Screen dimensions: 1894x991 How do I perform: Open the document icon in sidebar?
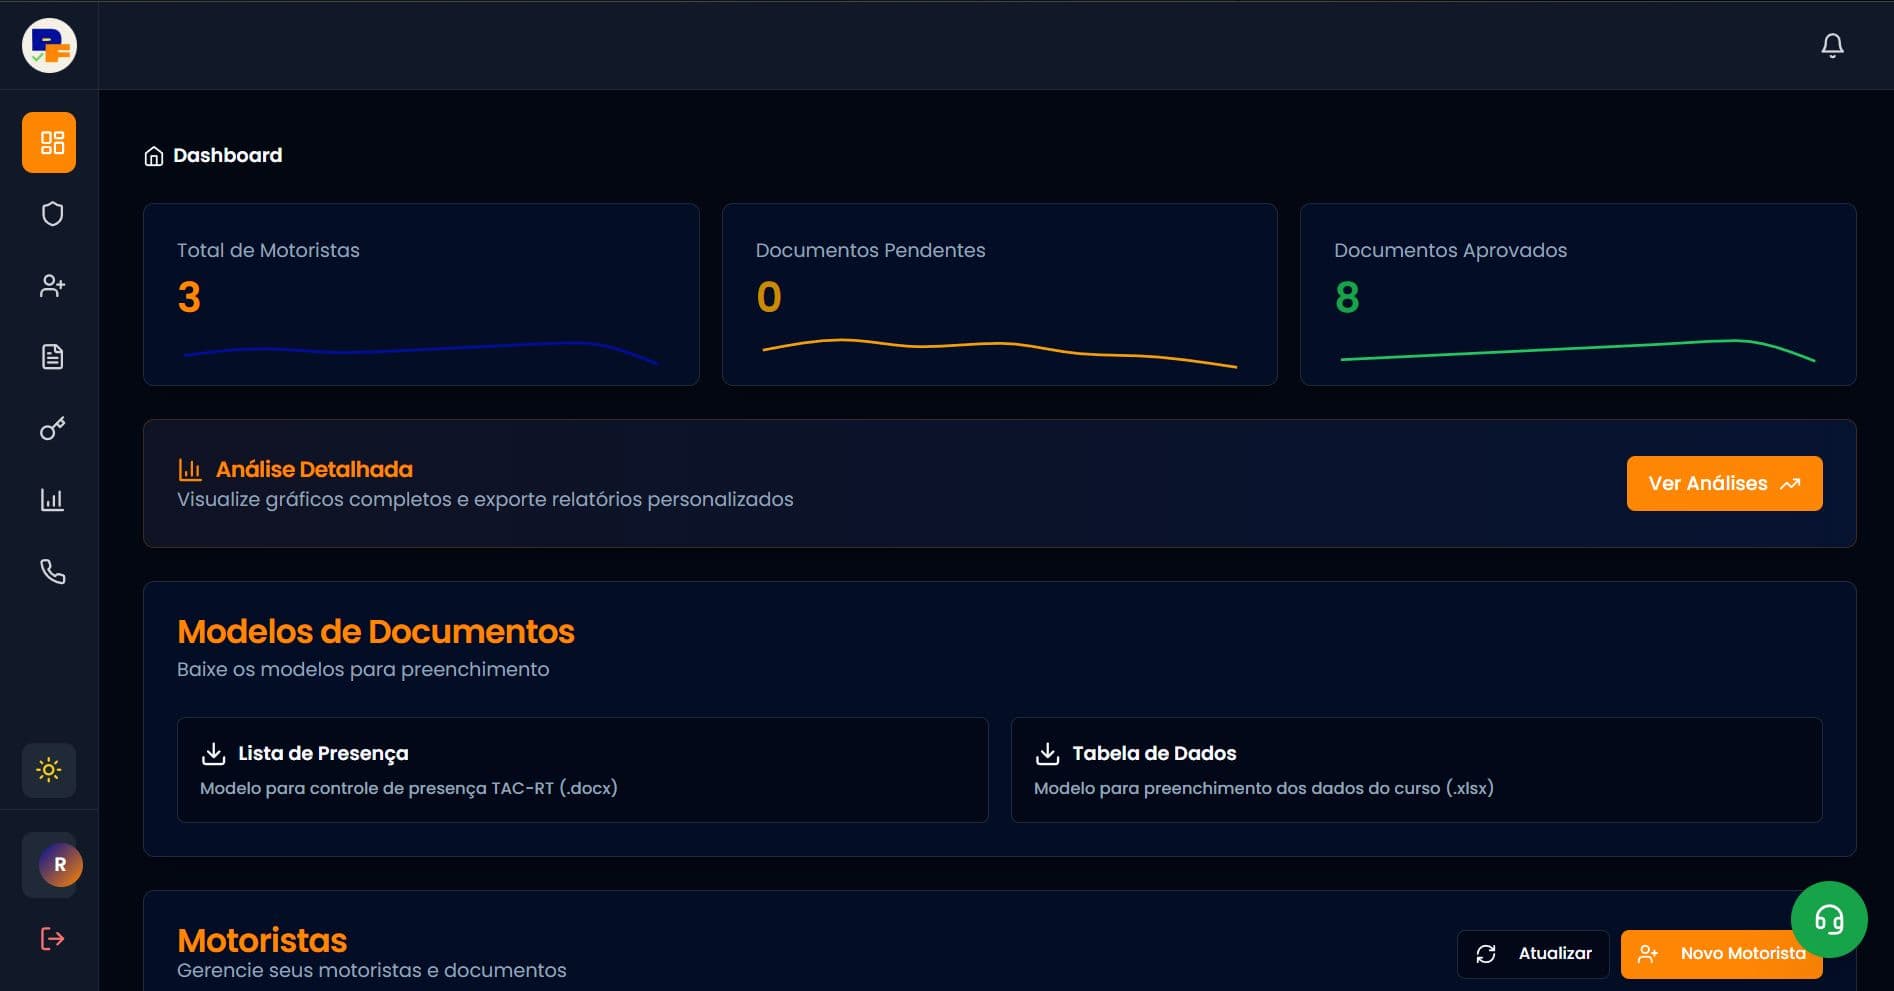coord(52,357)
